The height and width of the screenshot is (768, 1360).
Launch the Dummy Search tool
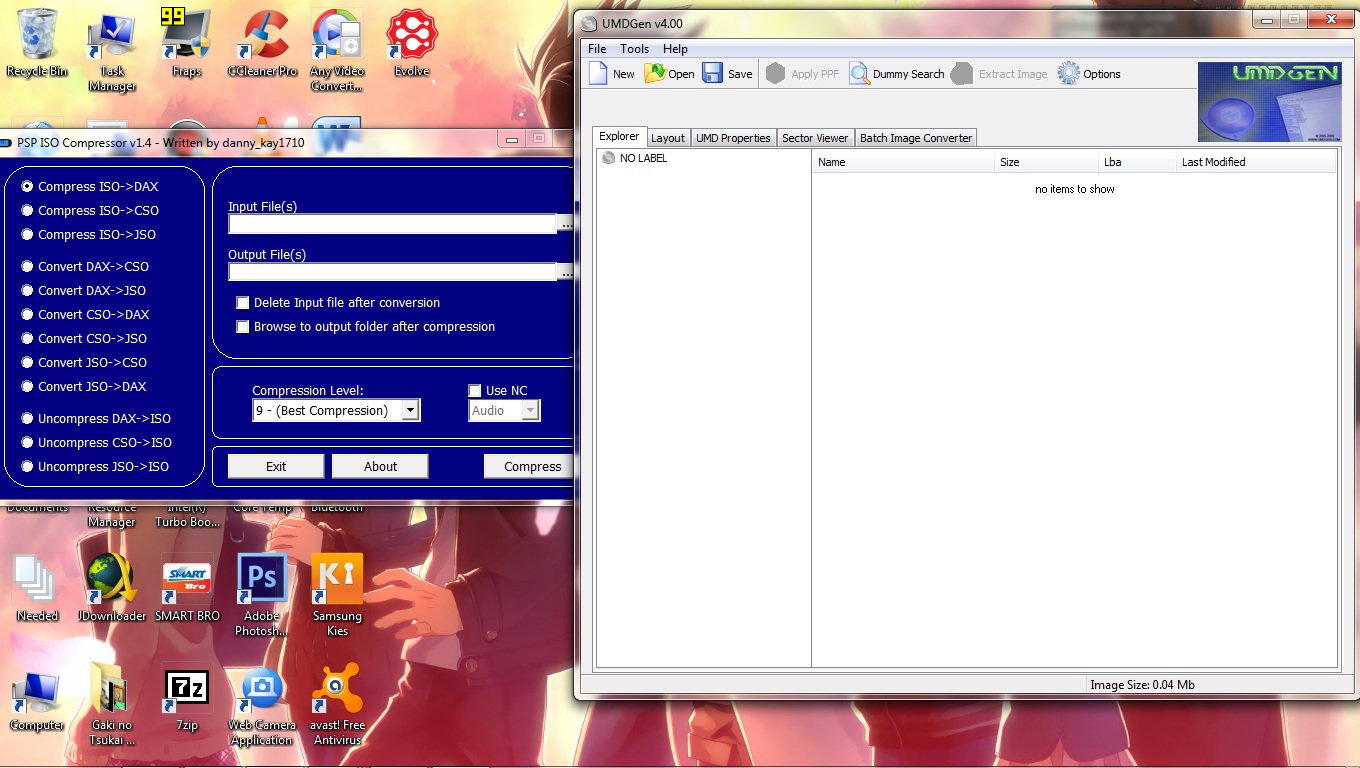860,73
